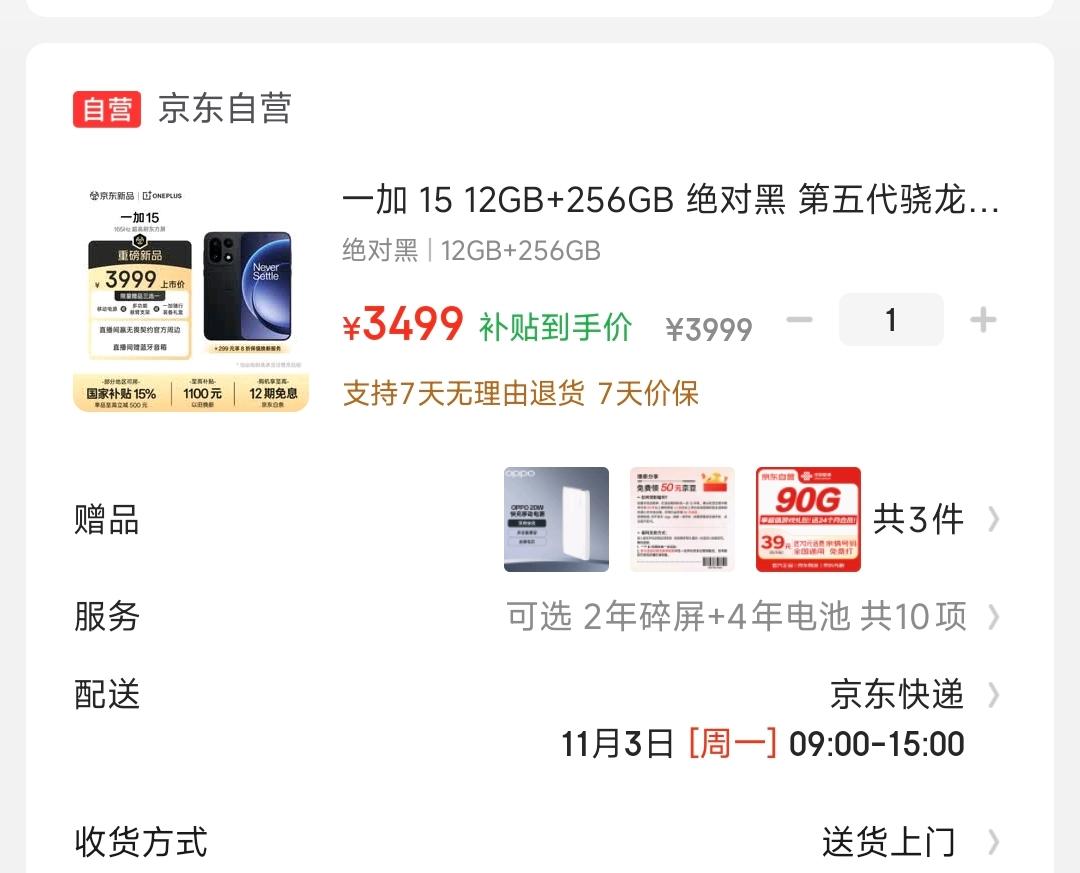This screenshot has width=1080, height=873.
Task: Open the 京东自营 store name
Action: pos(225,109)
